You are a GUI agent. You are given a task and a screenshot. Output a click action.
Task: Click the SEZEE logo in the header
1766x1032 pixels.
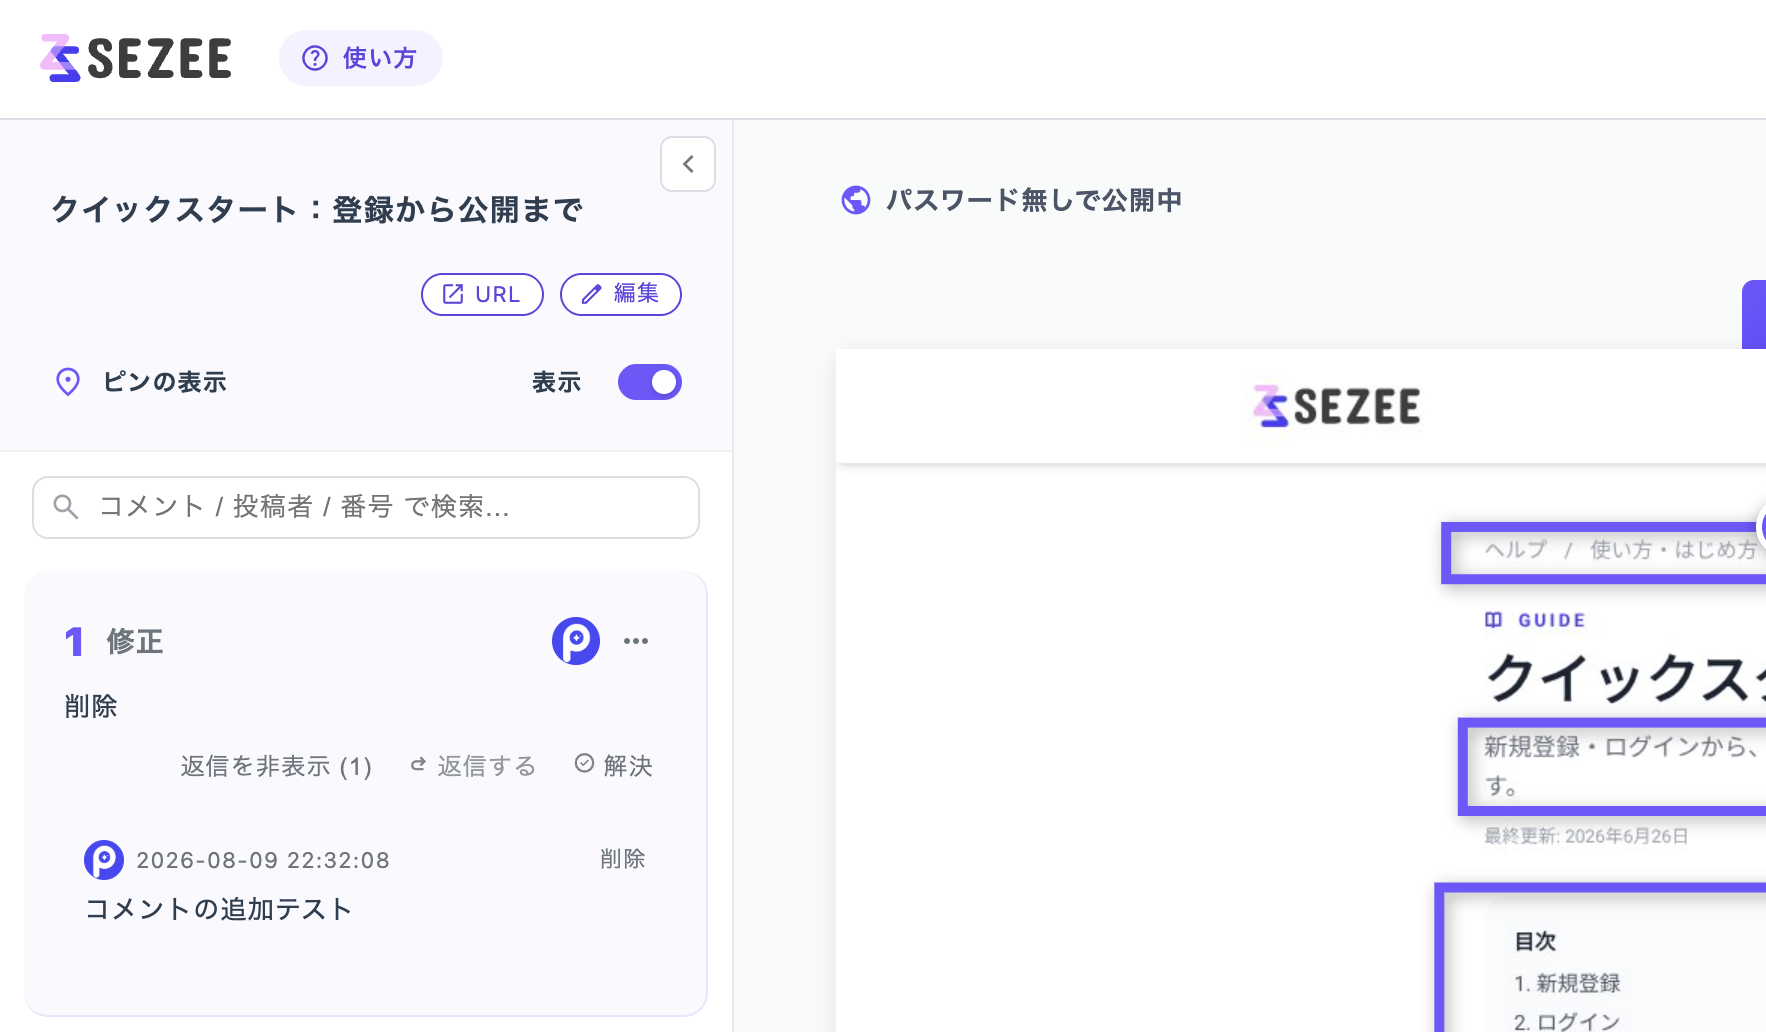136,58
